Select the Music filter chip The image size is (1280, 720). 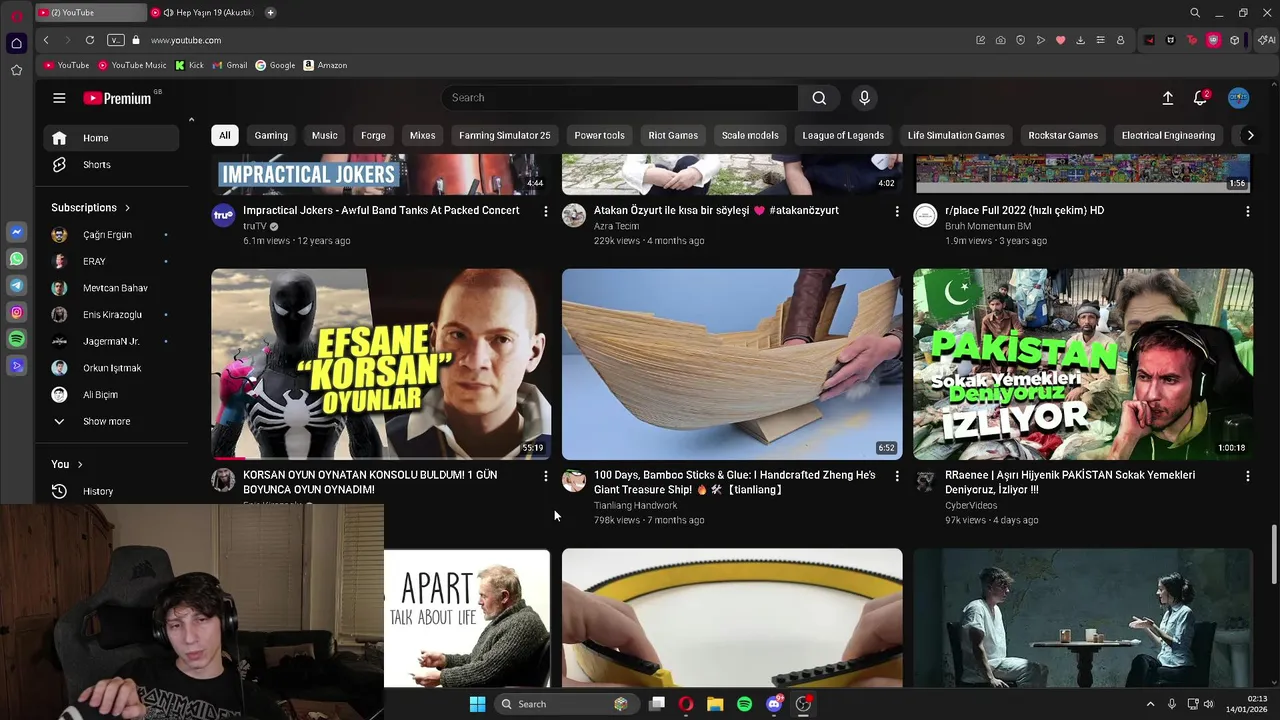325,135
